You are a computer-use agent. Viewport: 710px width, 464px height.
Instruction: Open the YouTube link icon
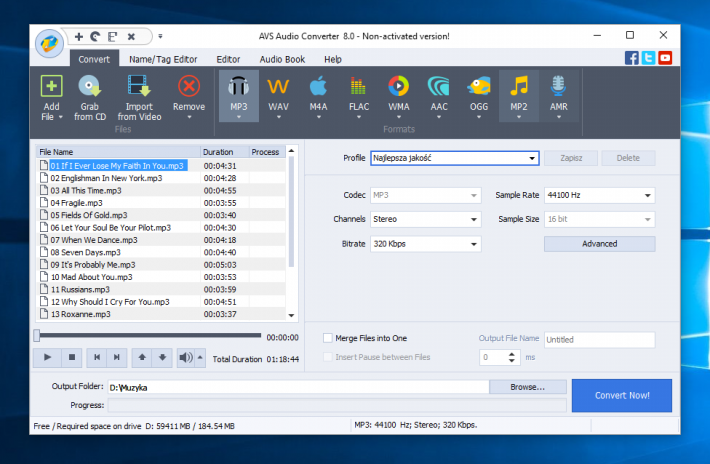pyautogui.click(x=665, y=58)
